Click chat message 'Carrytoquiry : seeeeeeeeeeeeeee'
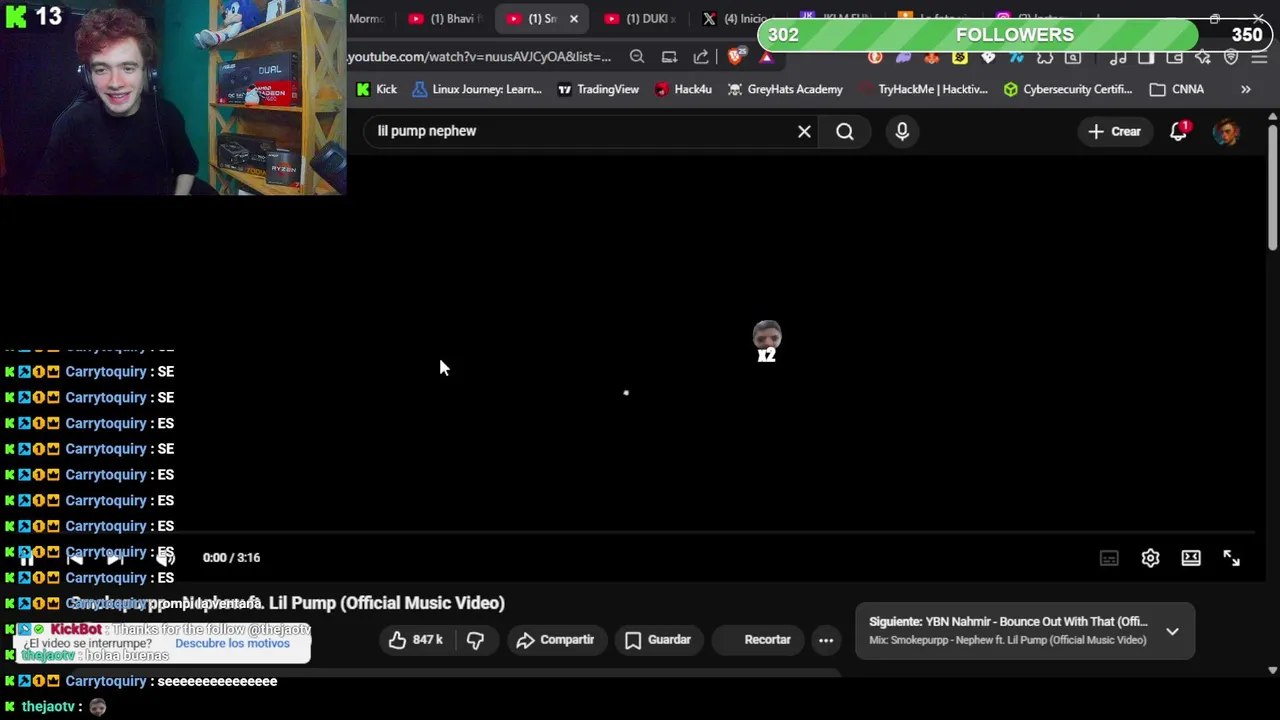Image resolution: width=1280 pixels, height=720 pixels. tap(141, 681)
